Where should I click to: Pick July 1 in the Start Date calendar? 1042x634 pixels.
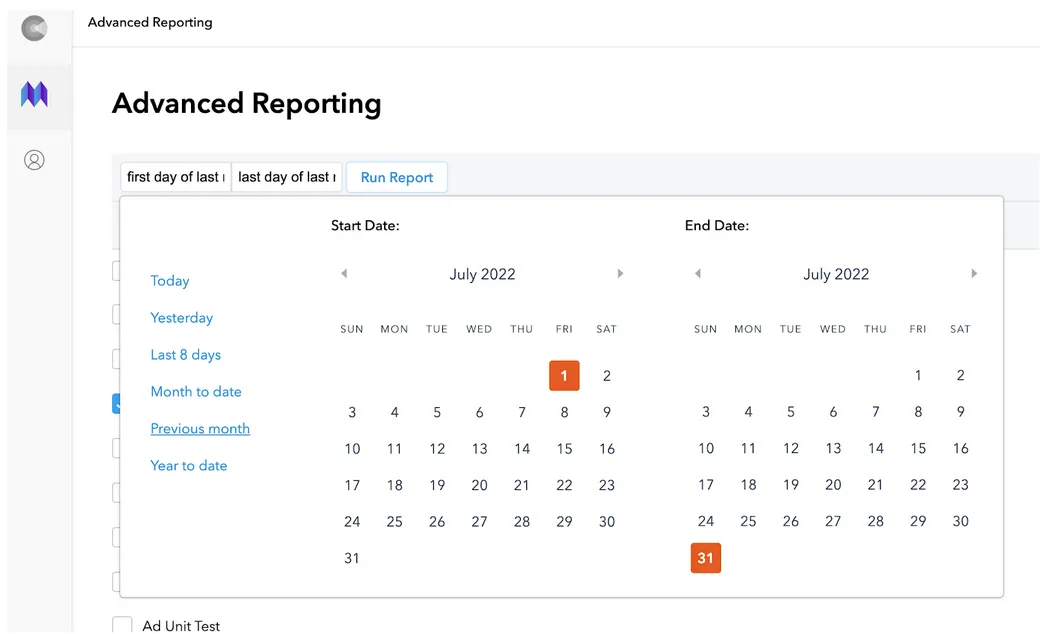pos(564,375)
